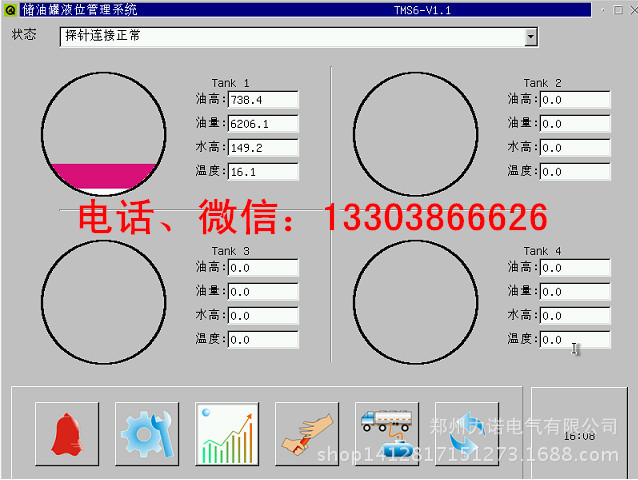This screenshot has width=638, height=480.
Task: Click the Tank 4 label
Action: coord(542,251)
